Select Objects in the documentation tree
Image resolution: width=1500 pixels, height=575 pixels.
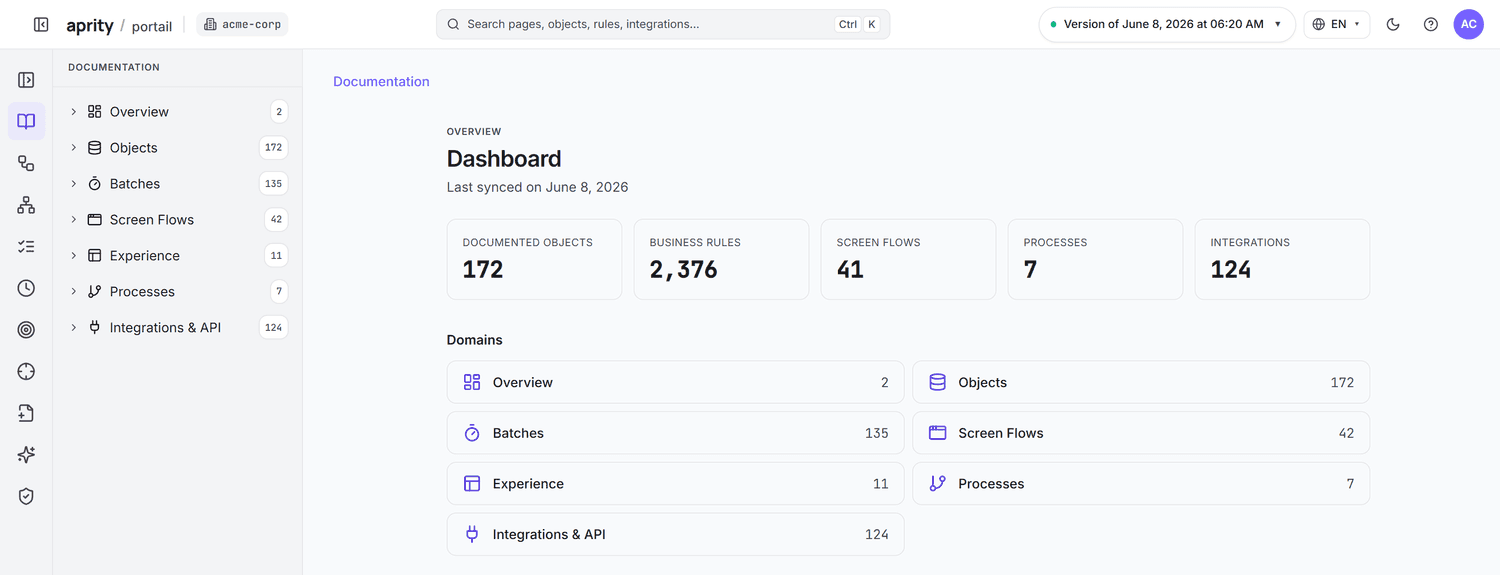[134, 148]
